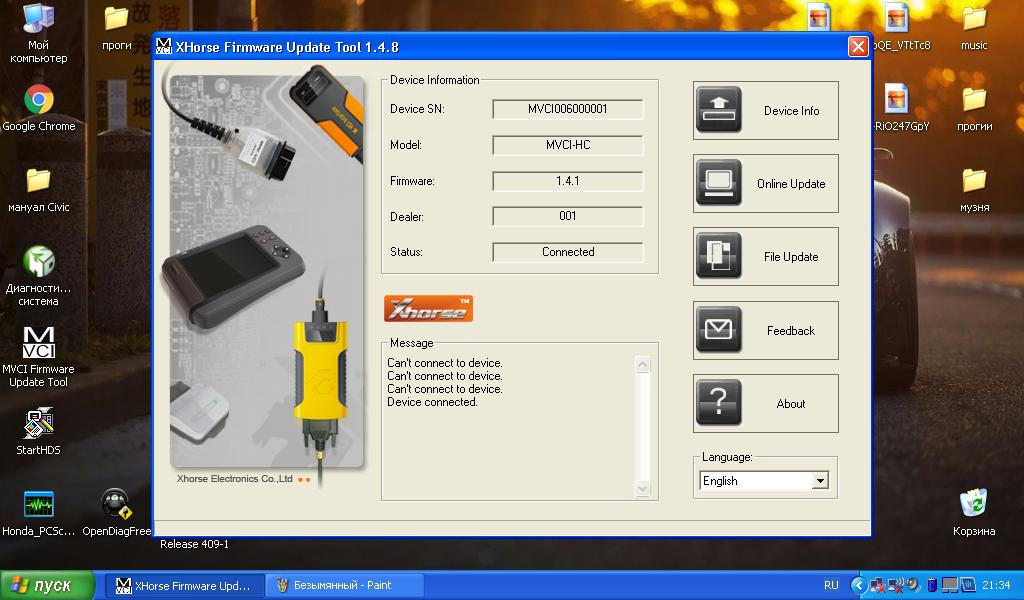Select the OpenDiagFree desktop icon
This screenshot has height=600, width=1024.
pos(116,507)
